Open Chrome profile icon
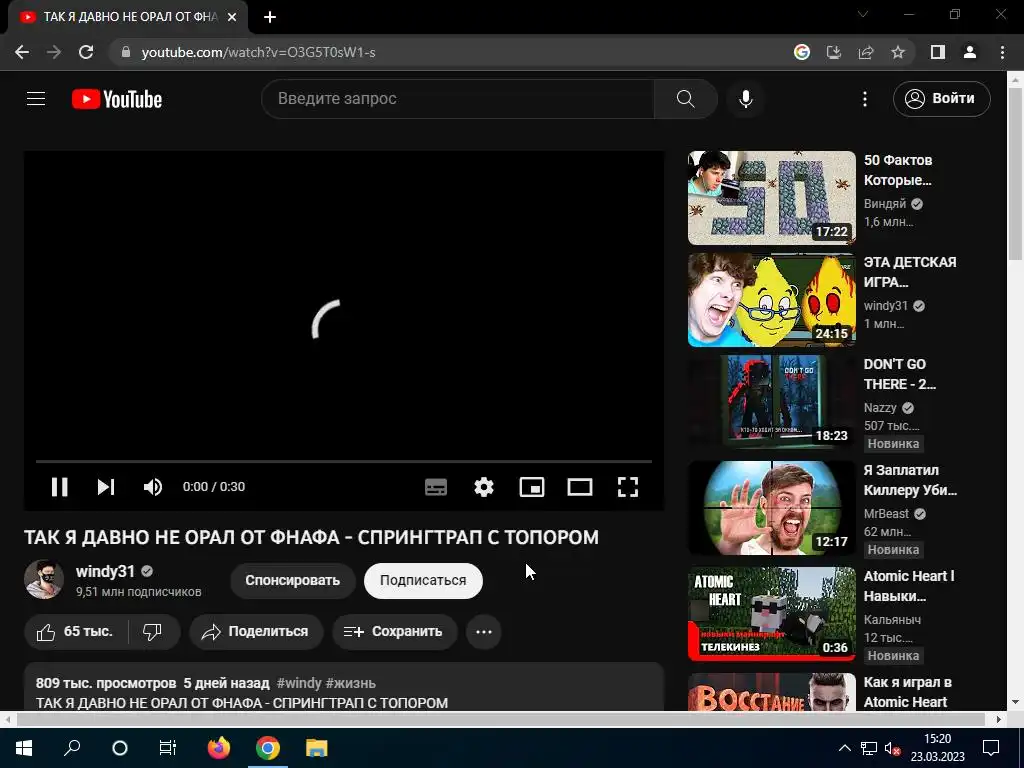1024x768 pixels. (970, 52)
